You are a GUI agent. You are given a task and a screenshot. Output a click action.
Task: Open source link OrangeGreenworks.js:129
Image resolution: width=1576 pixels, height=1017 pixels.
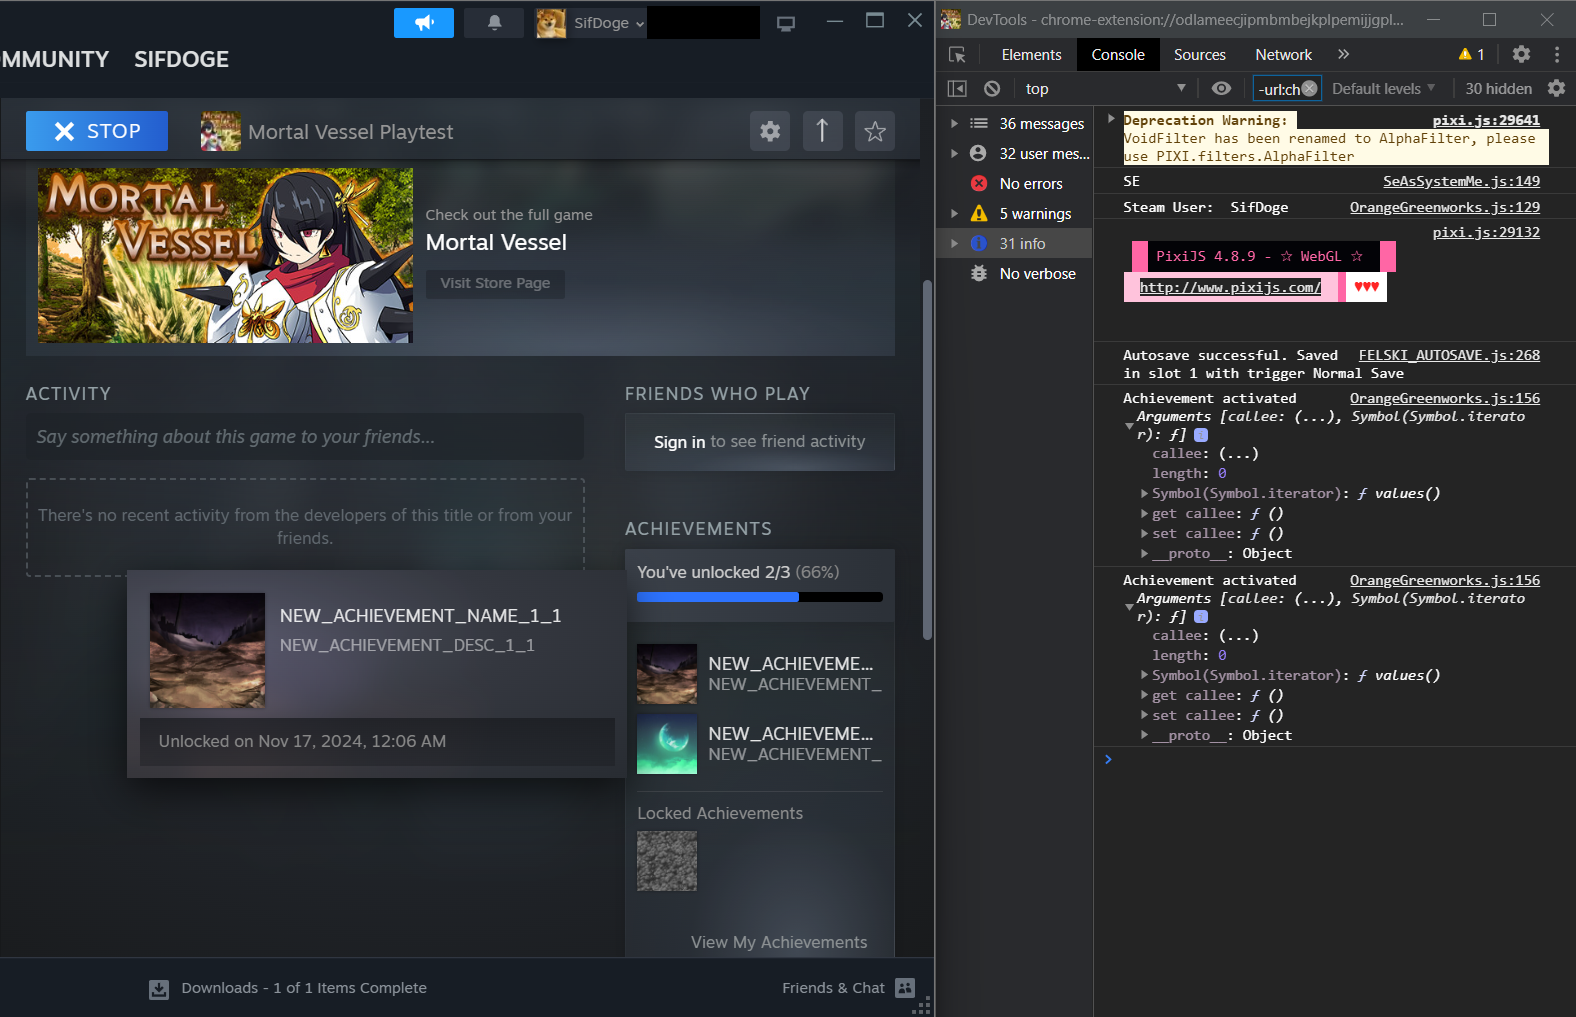[x=1445, y=207]
